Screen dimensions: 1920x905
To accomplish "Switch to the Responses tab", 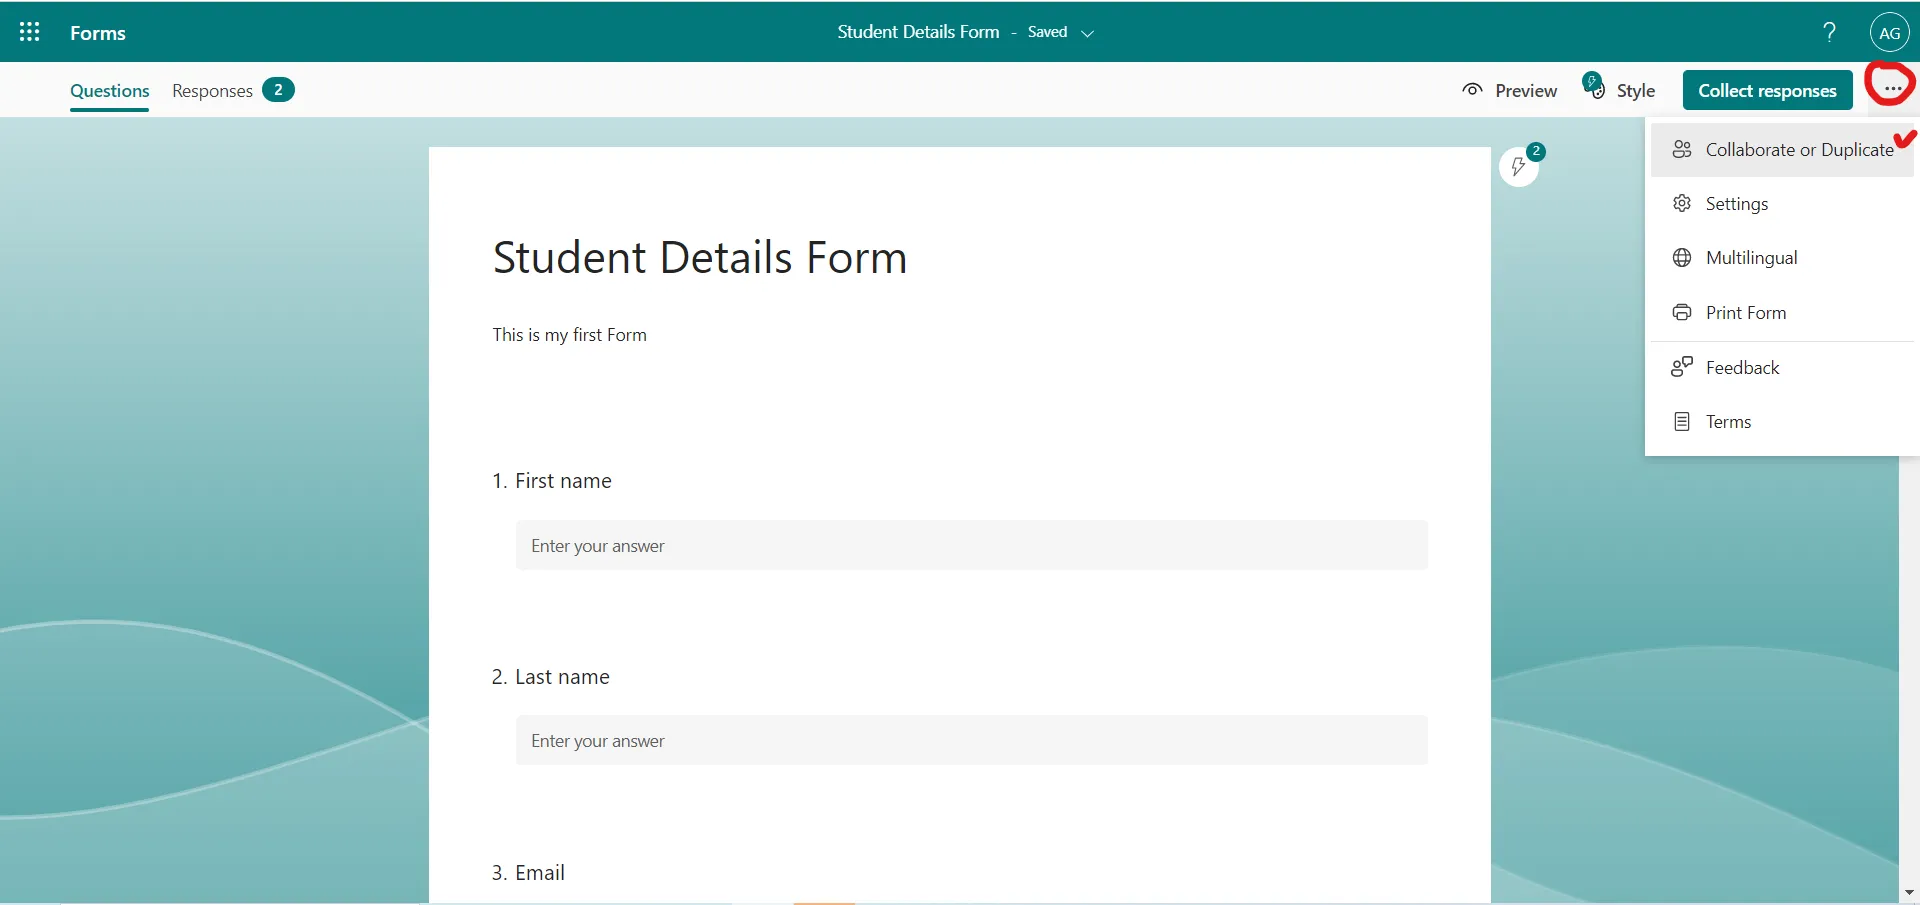I will (x=211, y=90).
